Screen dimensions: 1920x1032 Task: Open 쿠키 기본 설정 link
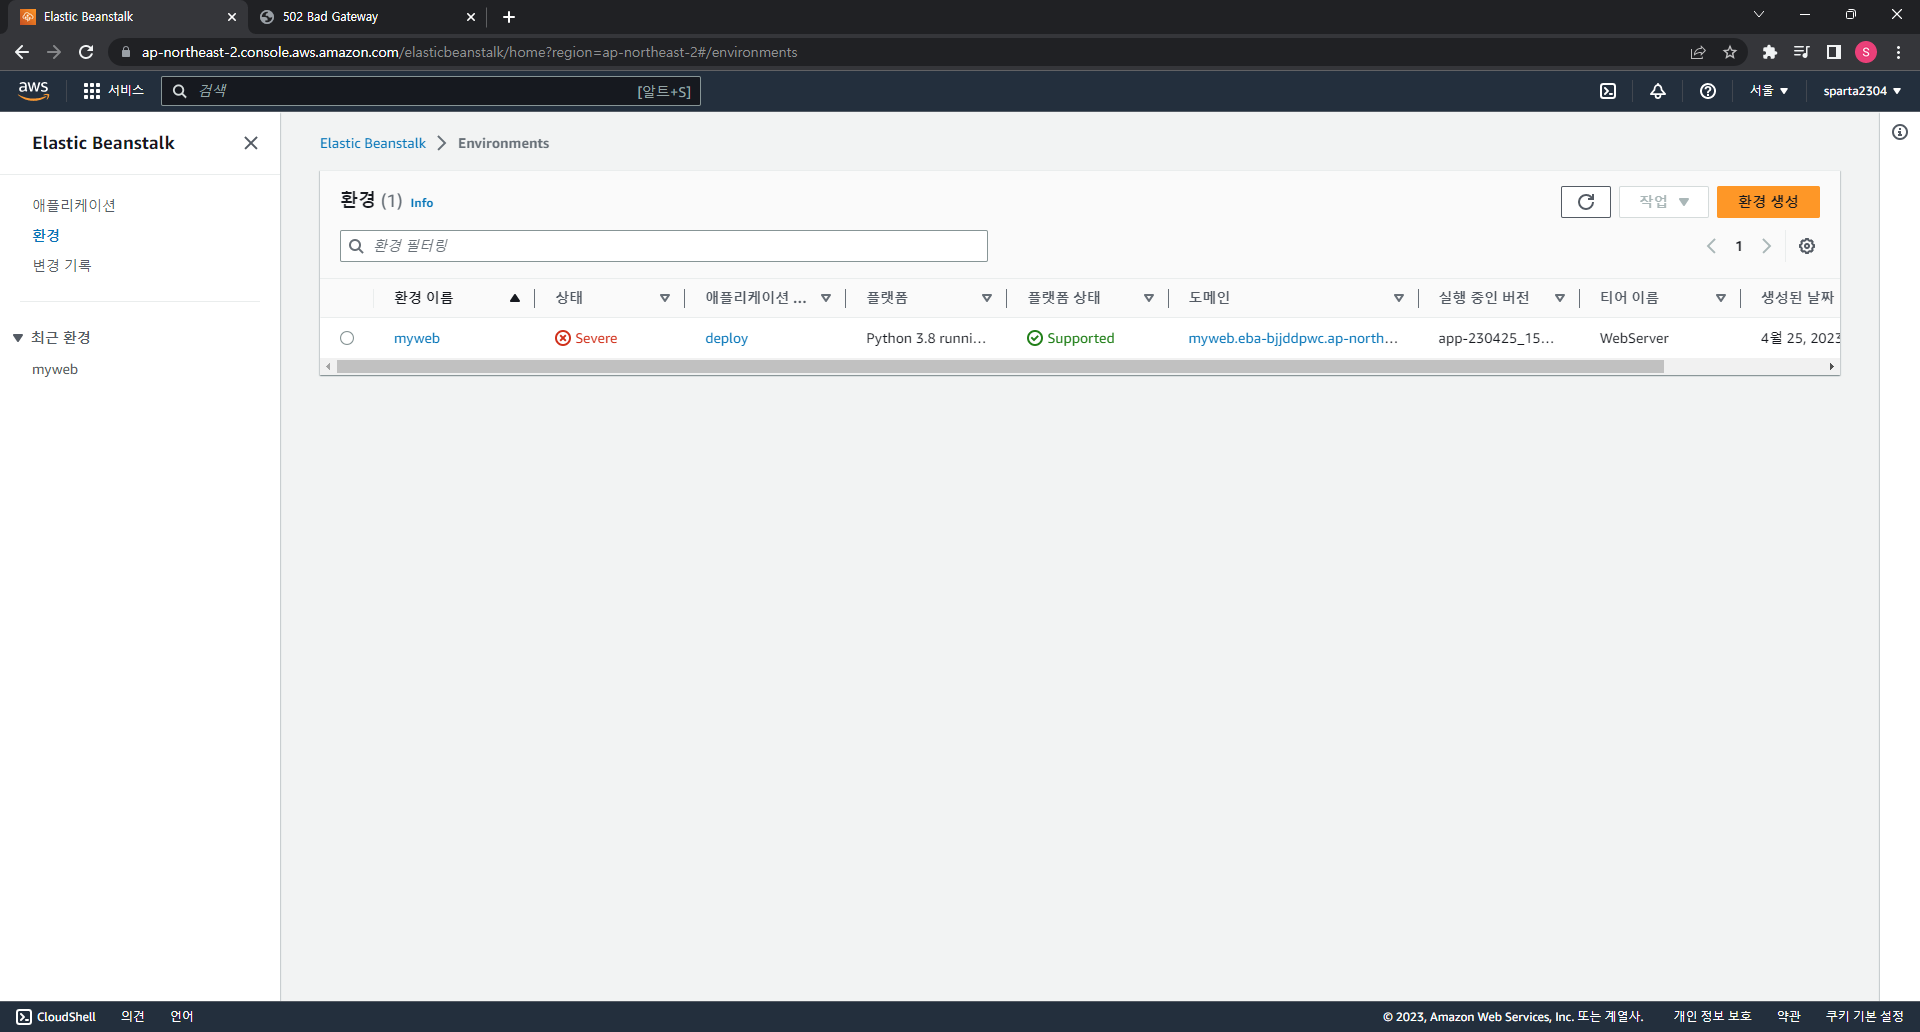[1865, 1017]
